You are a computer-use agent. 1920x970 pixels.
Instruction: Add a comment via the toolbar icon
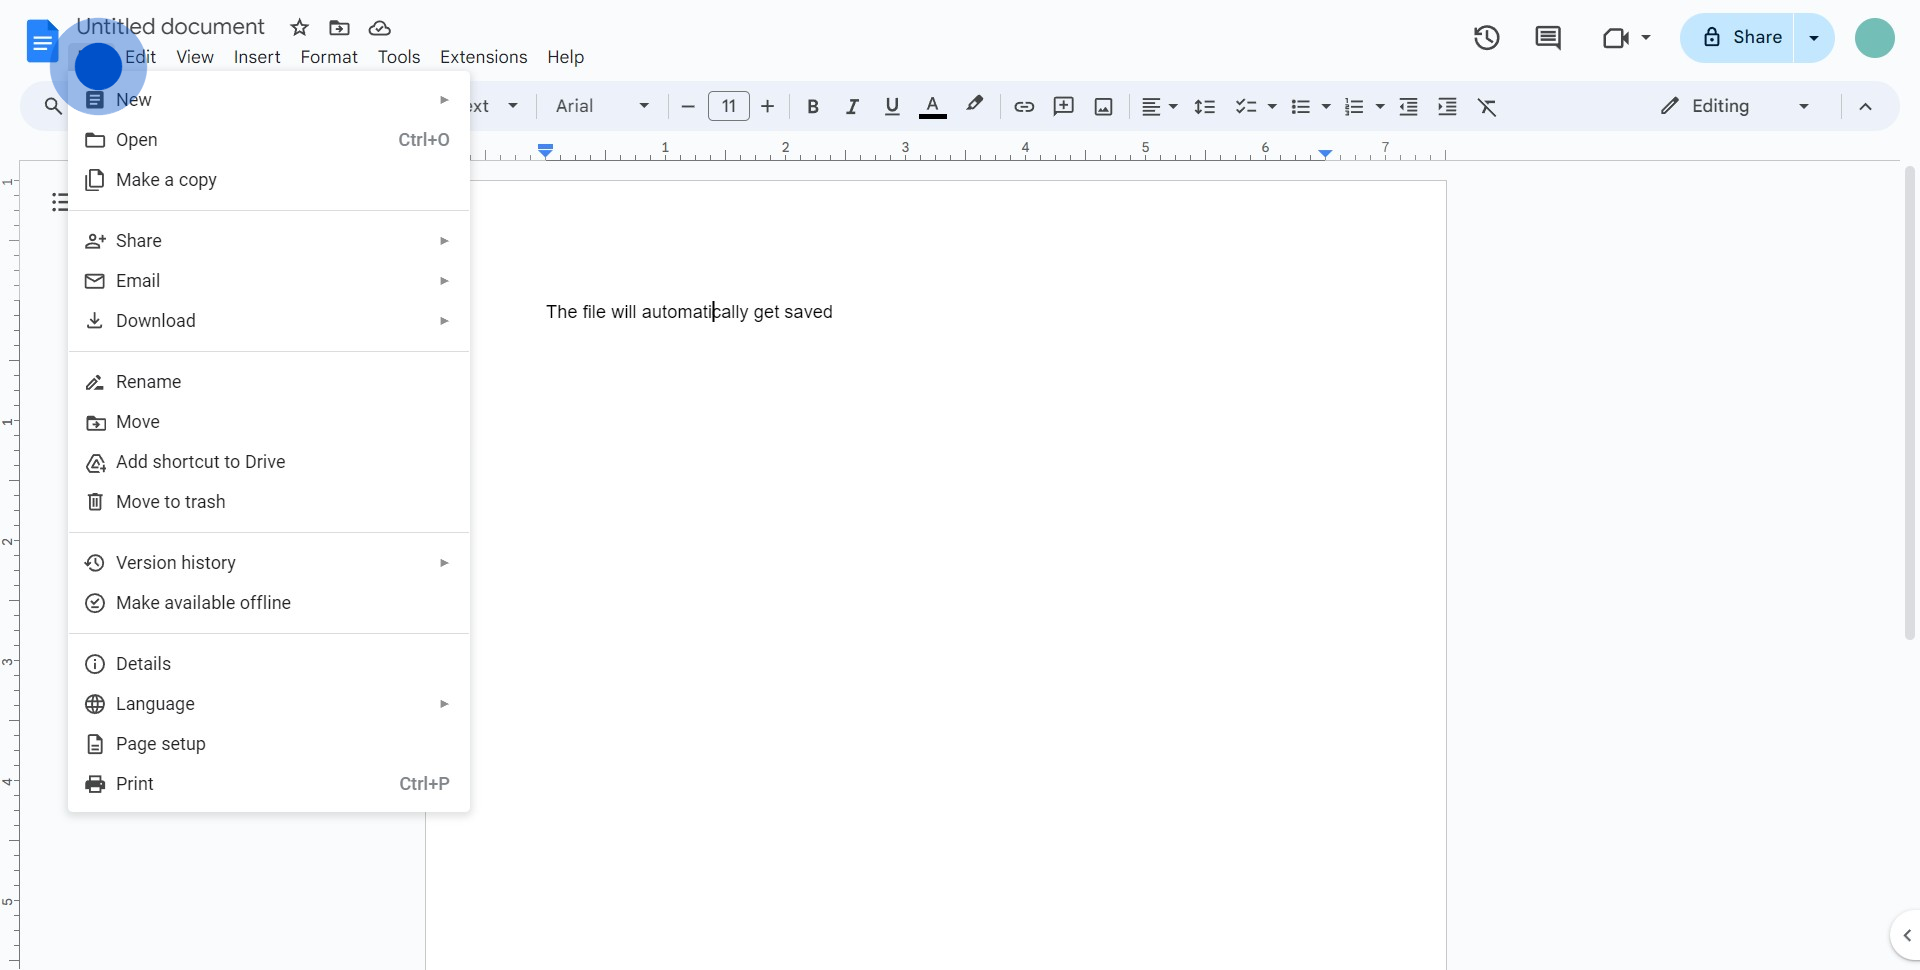click(1064, 106)
